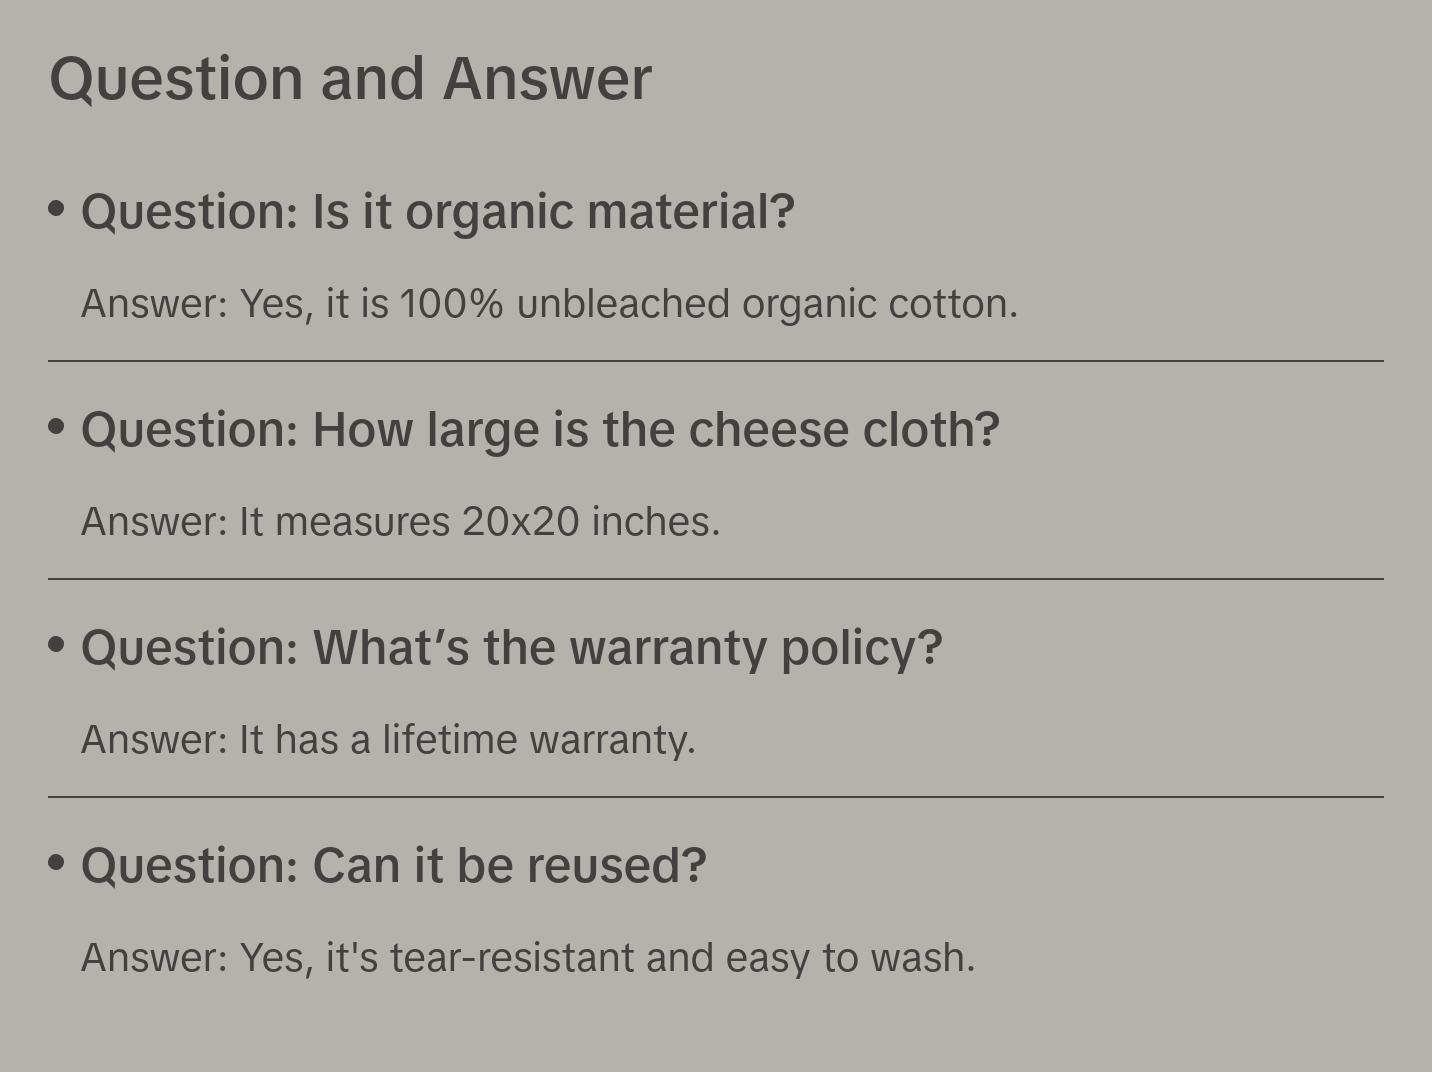Click the "Question and Answer" heading
This screenshot has height=1072, width=1432.
click(350, 78)
